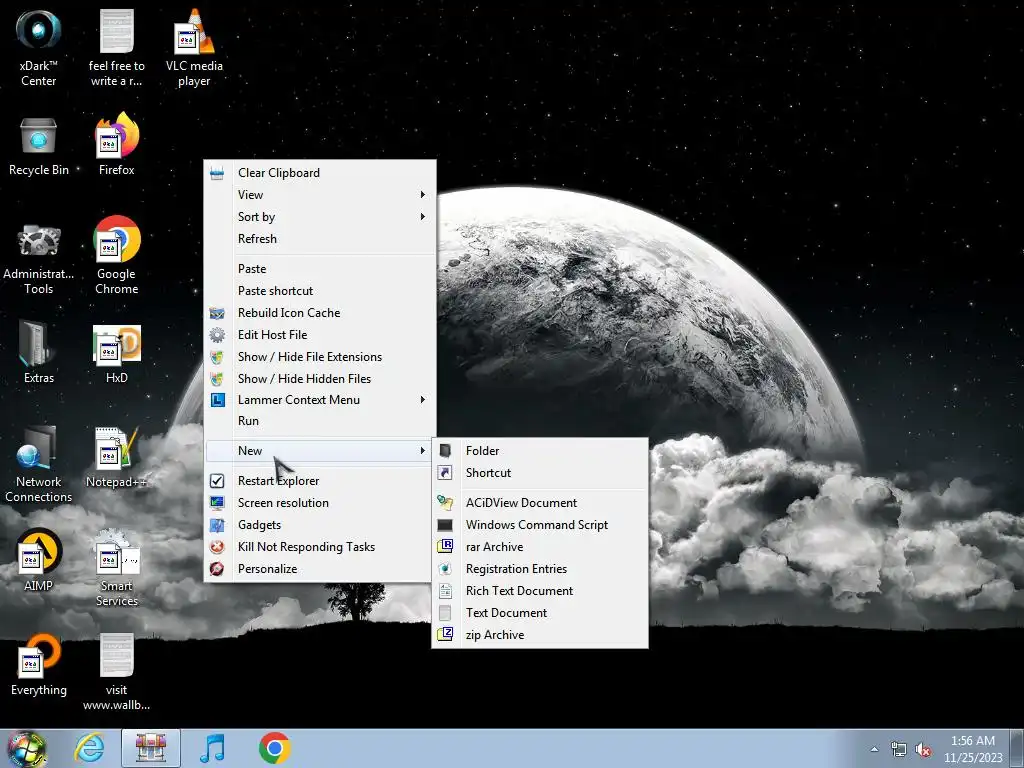This screenshot has height=768, width=1024.
Task: Launch HxD hex editor shortcut
Action: click(117, 354)
